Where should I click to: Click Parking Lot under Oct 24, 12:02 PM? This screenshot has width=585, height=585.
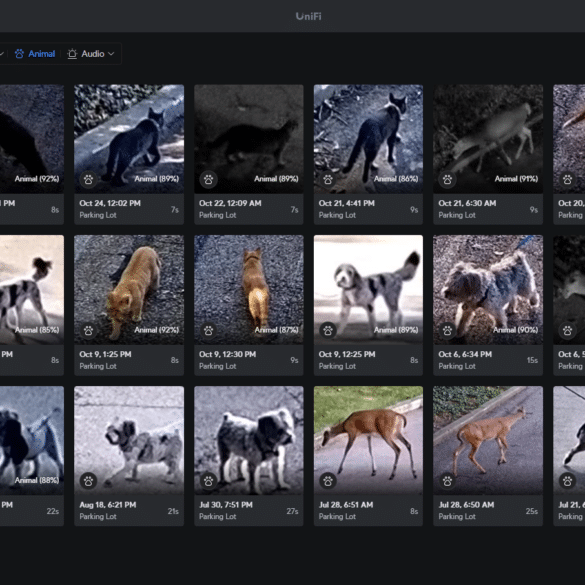(98, 215)
